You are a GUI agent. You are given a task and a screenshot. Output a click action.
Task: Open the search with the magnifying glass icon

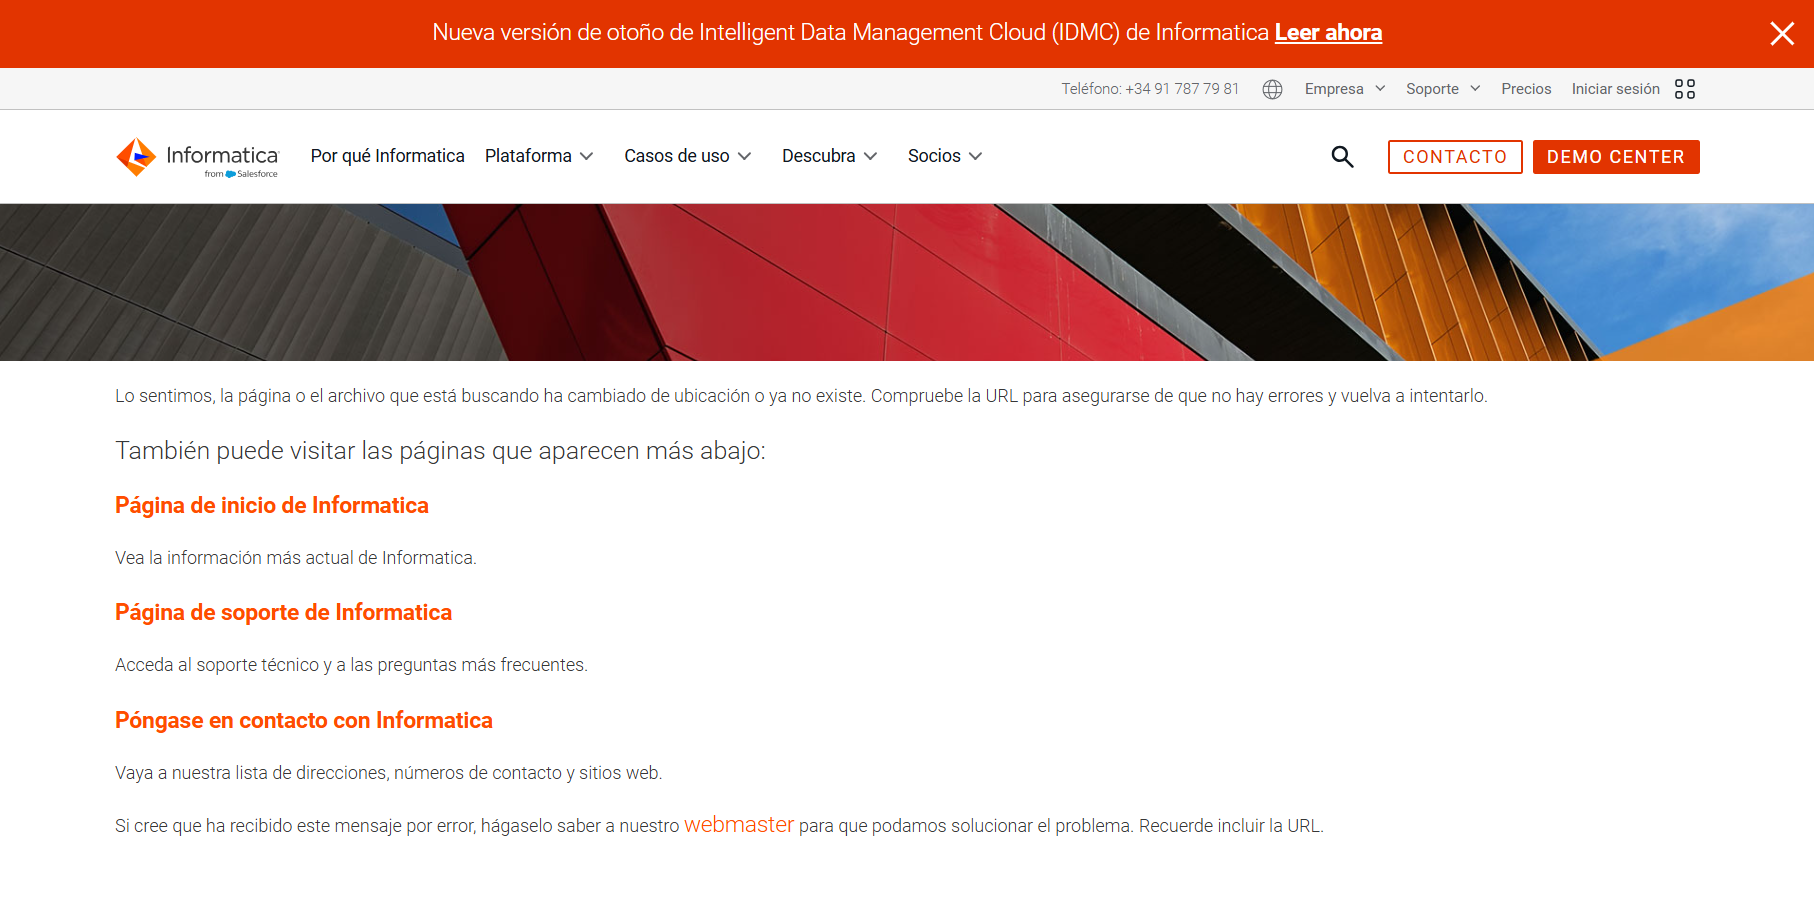pos(1342,156)
